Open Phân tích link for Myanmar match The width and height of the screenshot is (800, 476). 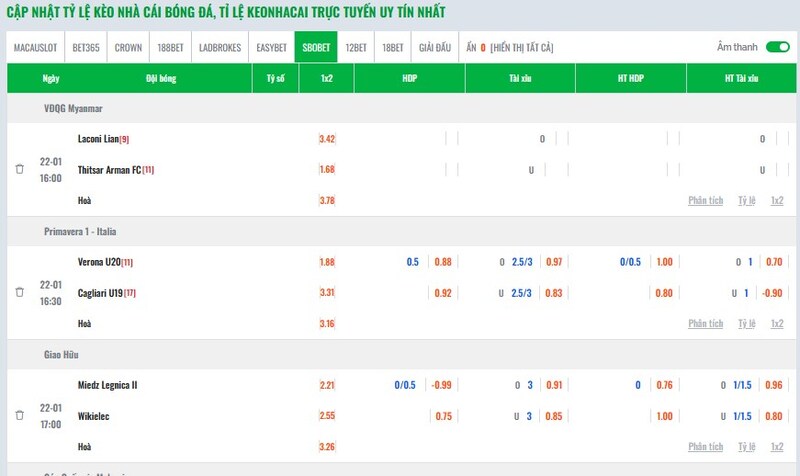coord(705,201)
